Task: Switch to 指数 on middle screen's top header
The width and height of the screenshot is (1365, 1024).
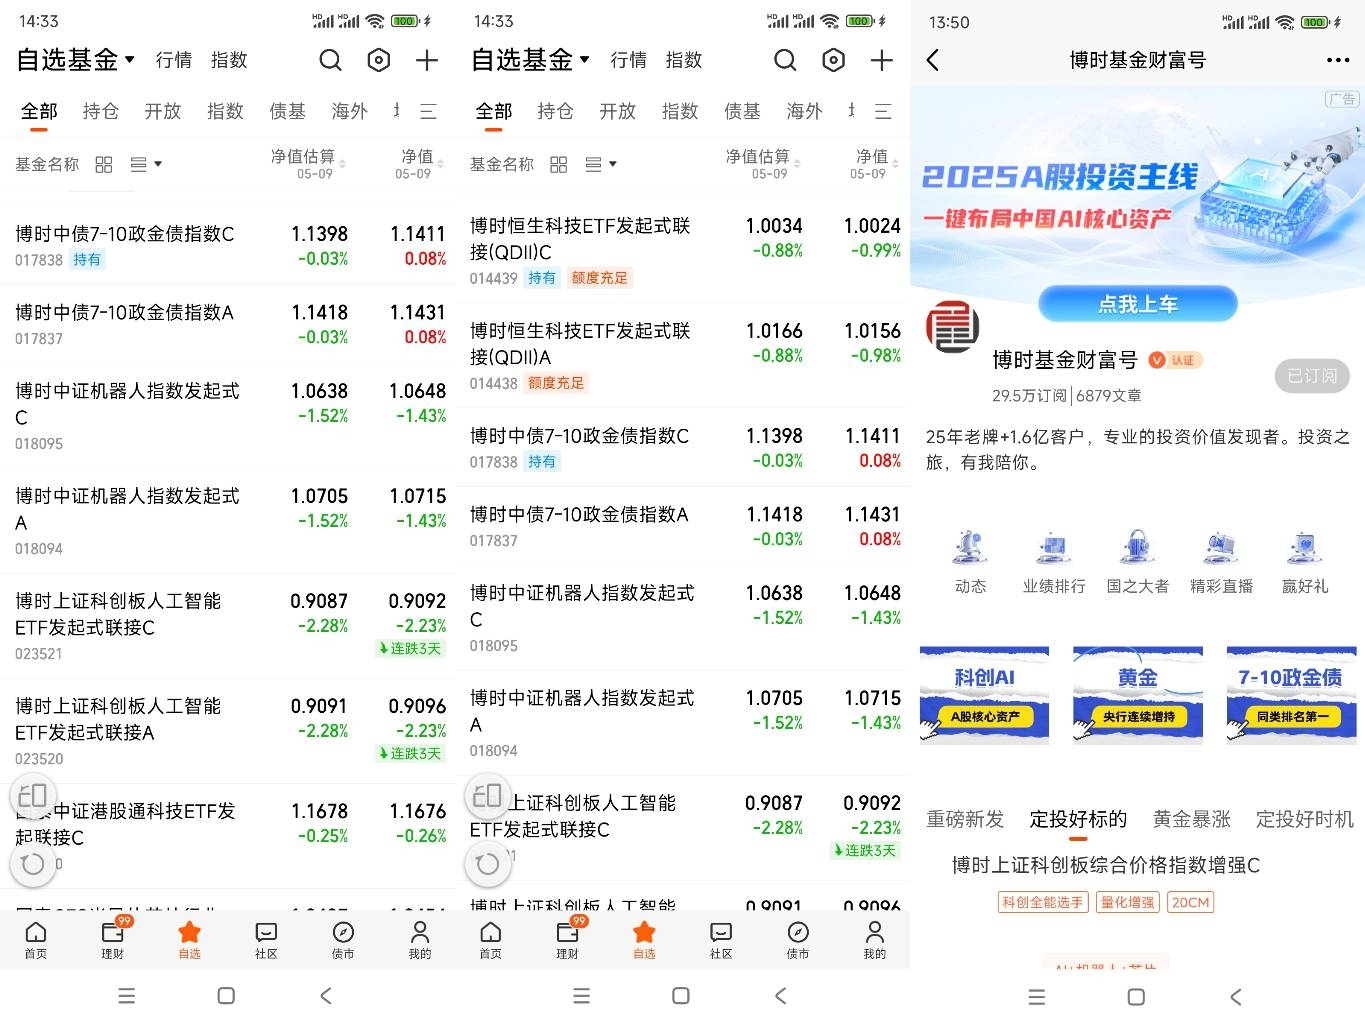Action: pyautogui.click(x=684, y=60)
